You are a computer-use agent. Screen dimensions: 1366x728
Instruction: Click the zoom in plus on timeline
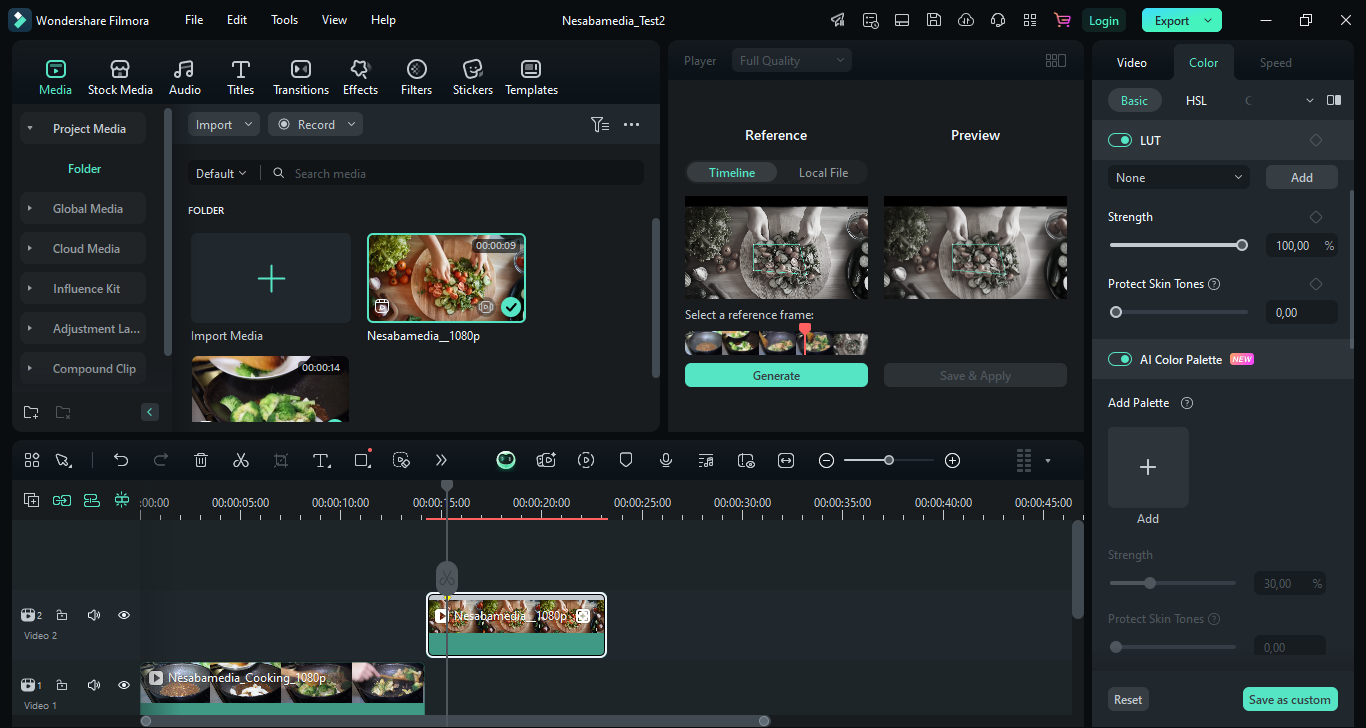pos(952,460)
